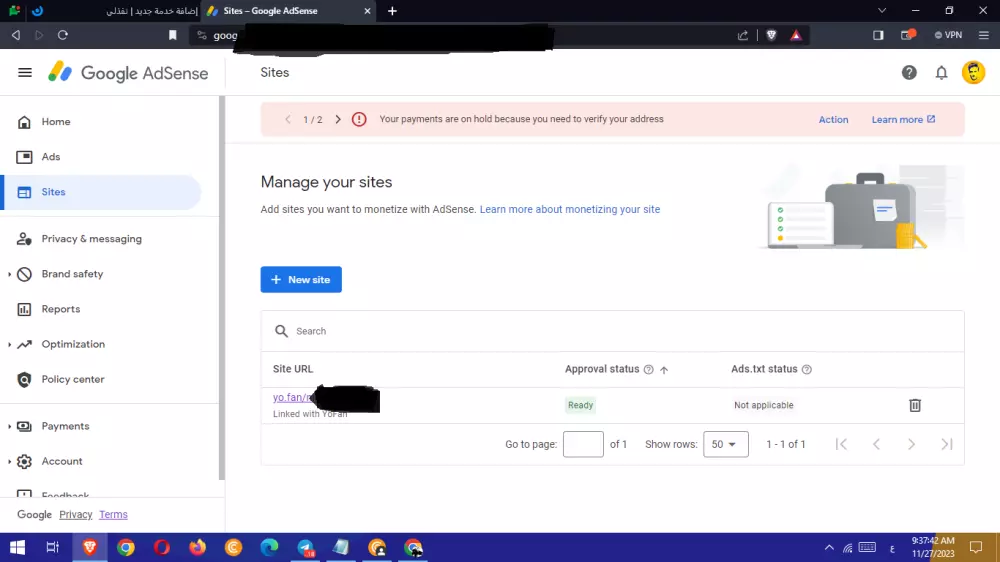Expand the Payments submenu arrow
The image size is (1000, 562).
pyautogui.click(x=10, y=426)
